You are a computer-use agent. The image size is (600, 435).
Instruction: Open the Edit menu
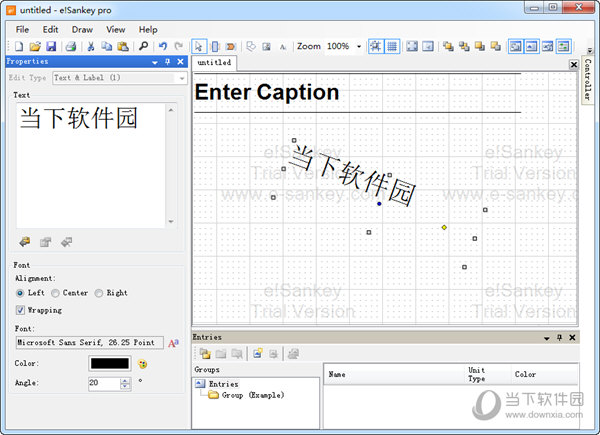coord(50,29)
